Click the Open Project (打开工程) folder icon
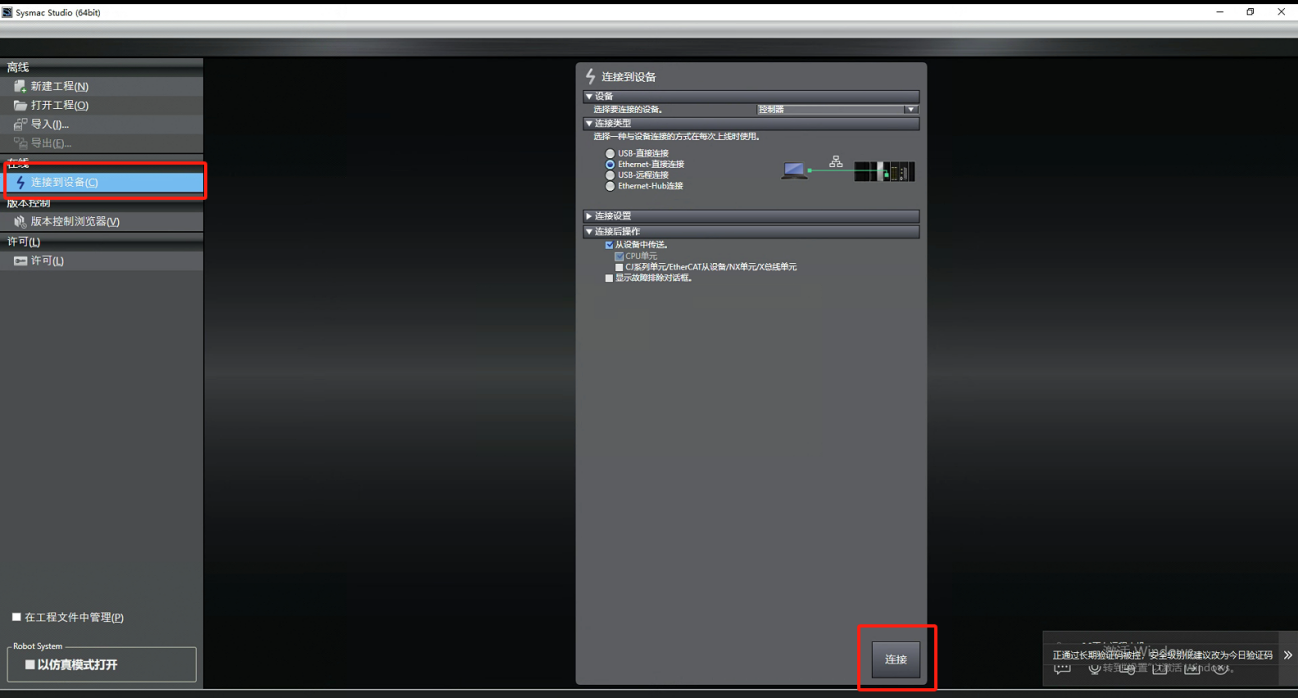Image resolution: width=1298 pixels, height=698 pixels. [20, 105]
